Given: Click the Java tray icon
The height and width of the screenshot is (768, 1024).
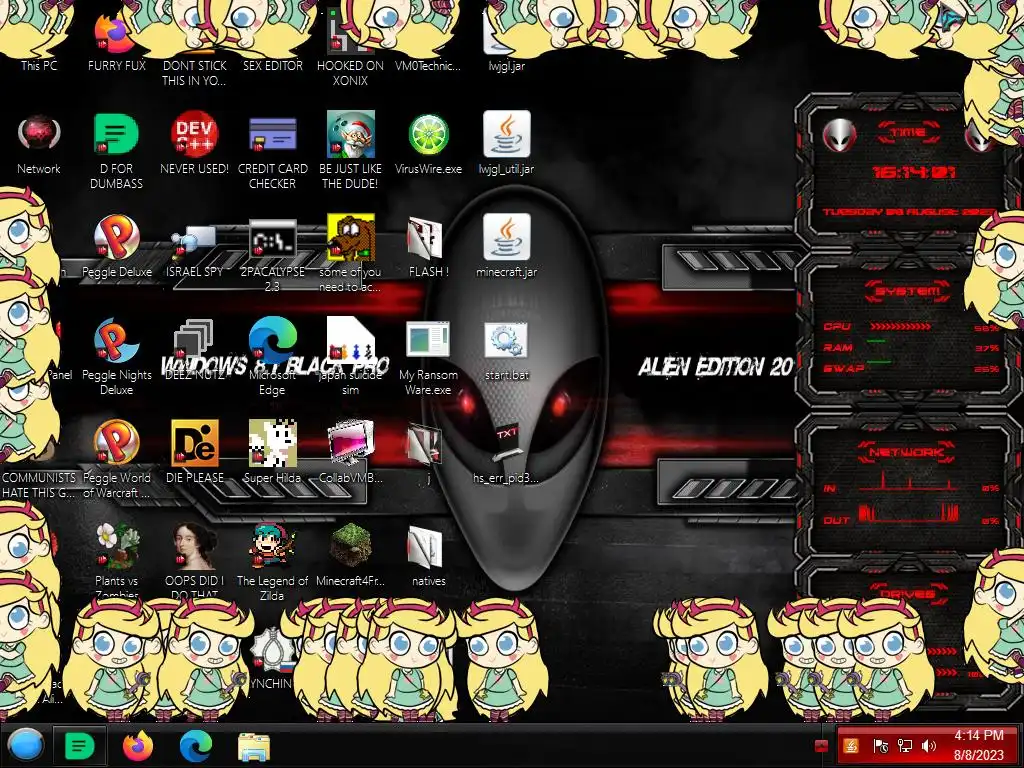Looking at the screenshot, I should pyautogui.click(x=851, y=745).
